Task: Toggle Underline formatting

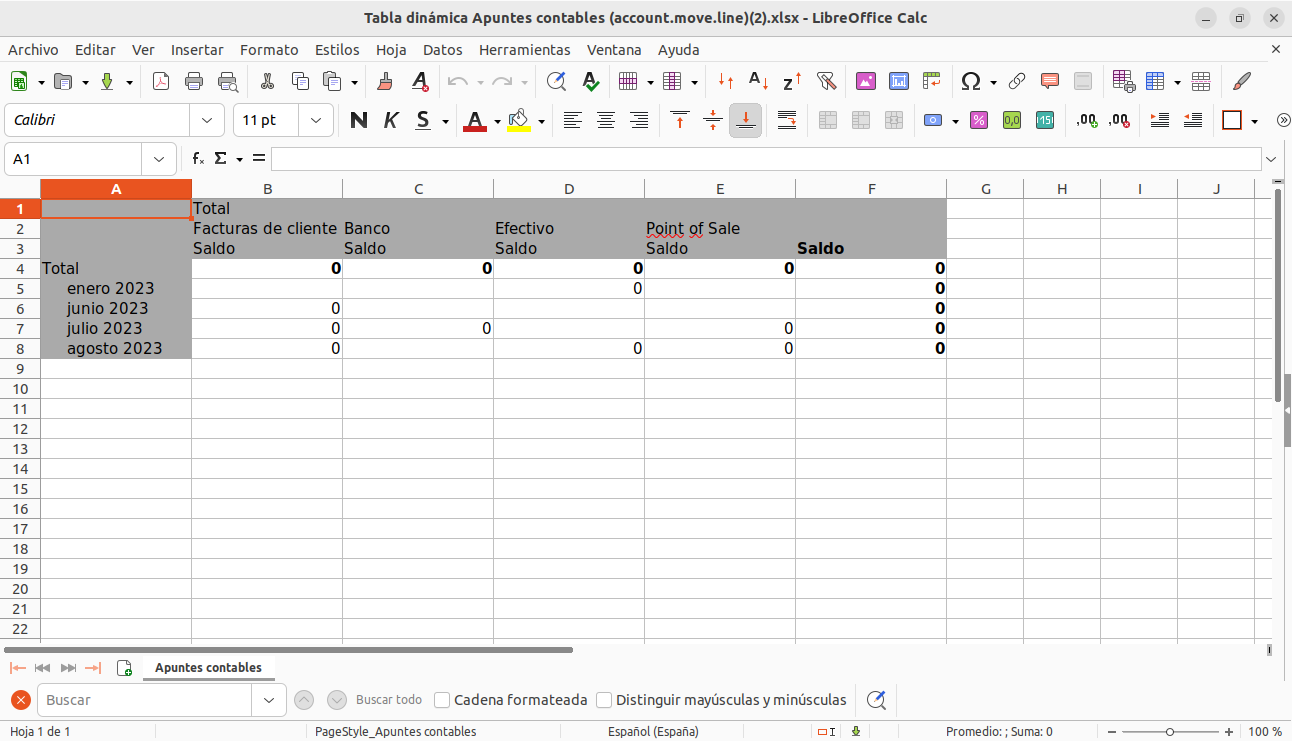Action: click(424, 120)
